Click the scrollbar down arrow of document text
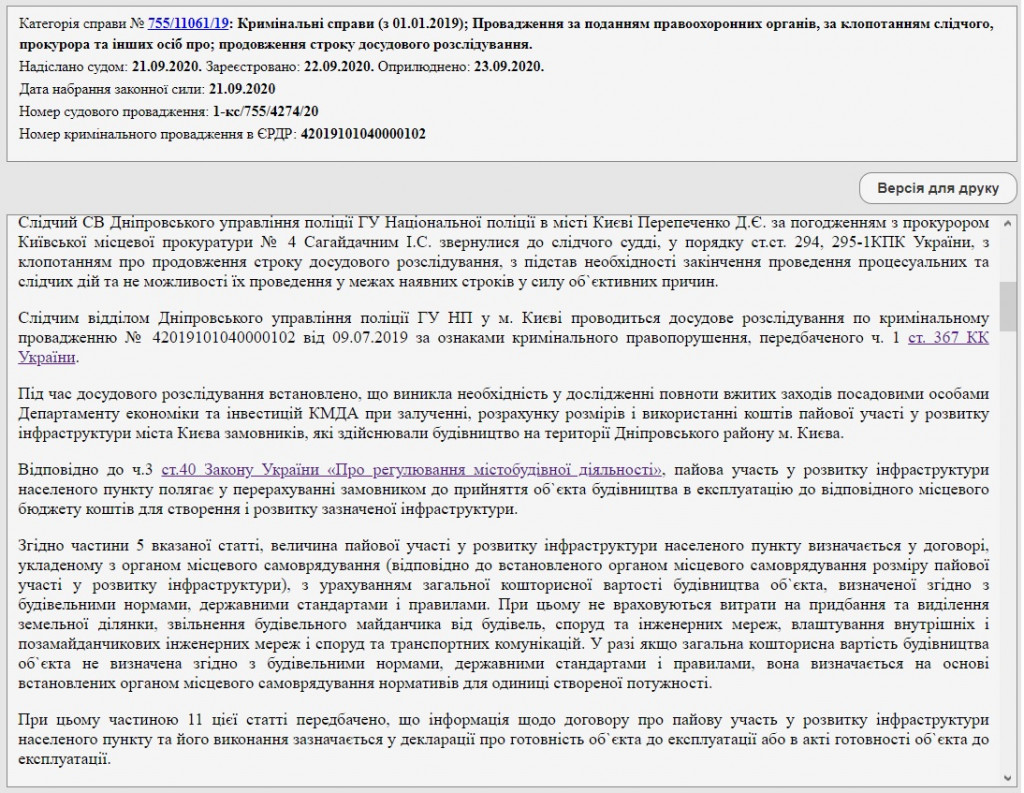Image resolution: width=1024 pixels, height=793 pixels. click(1008, 777)
